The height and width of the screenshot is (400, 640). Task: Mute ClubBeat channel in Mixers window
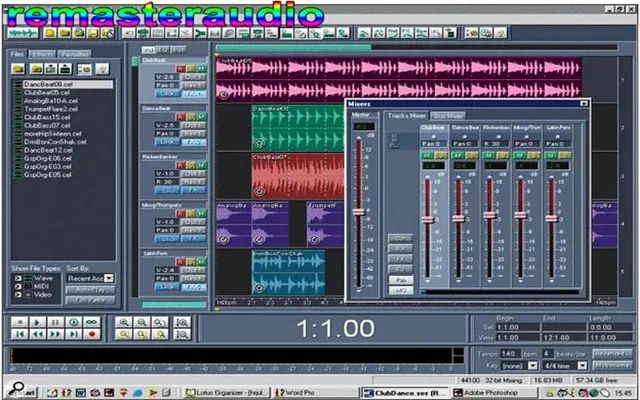[427, 155]
